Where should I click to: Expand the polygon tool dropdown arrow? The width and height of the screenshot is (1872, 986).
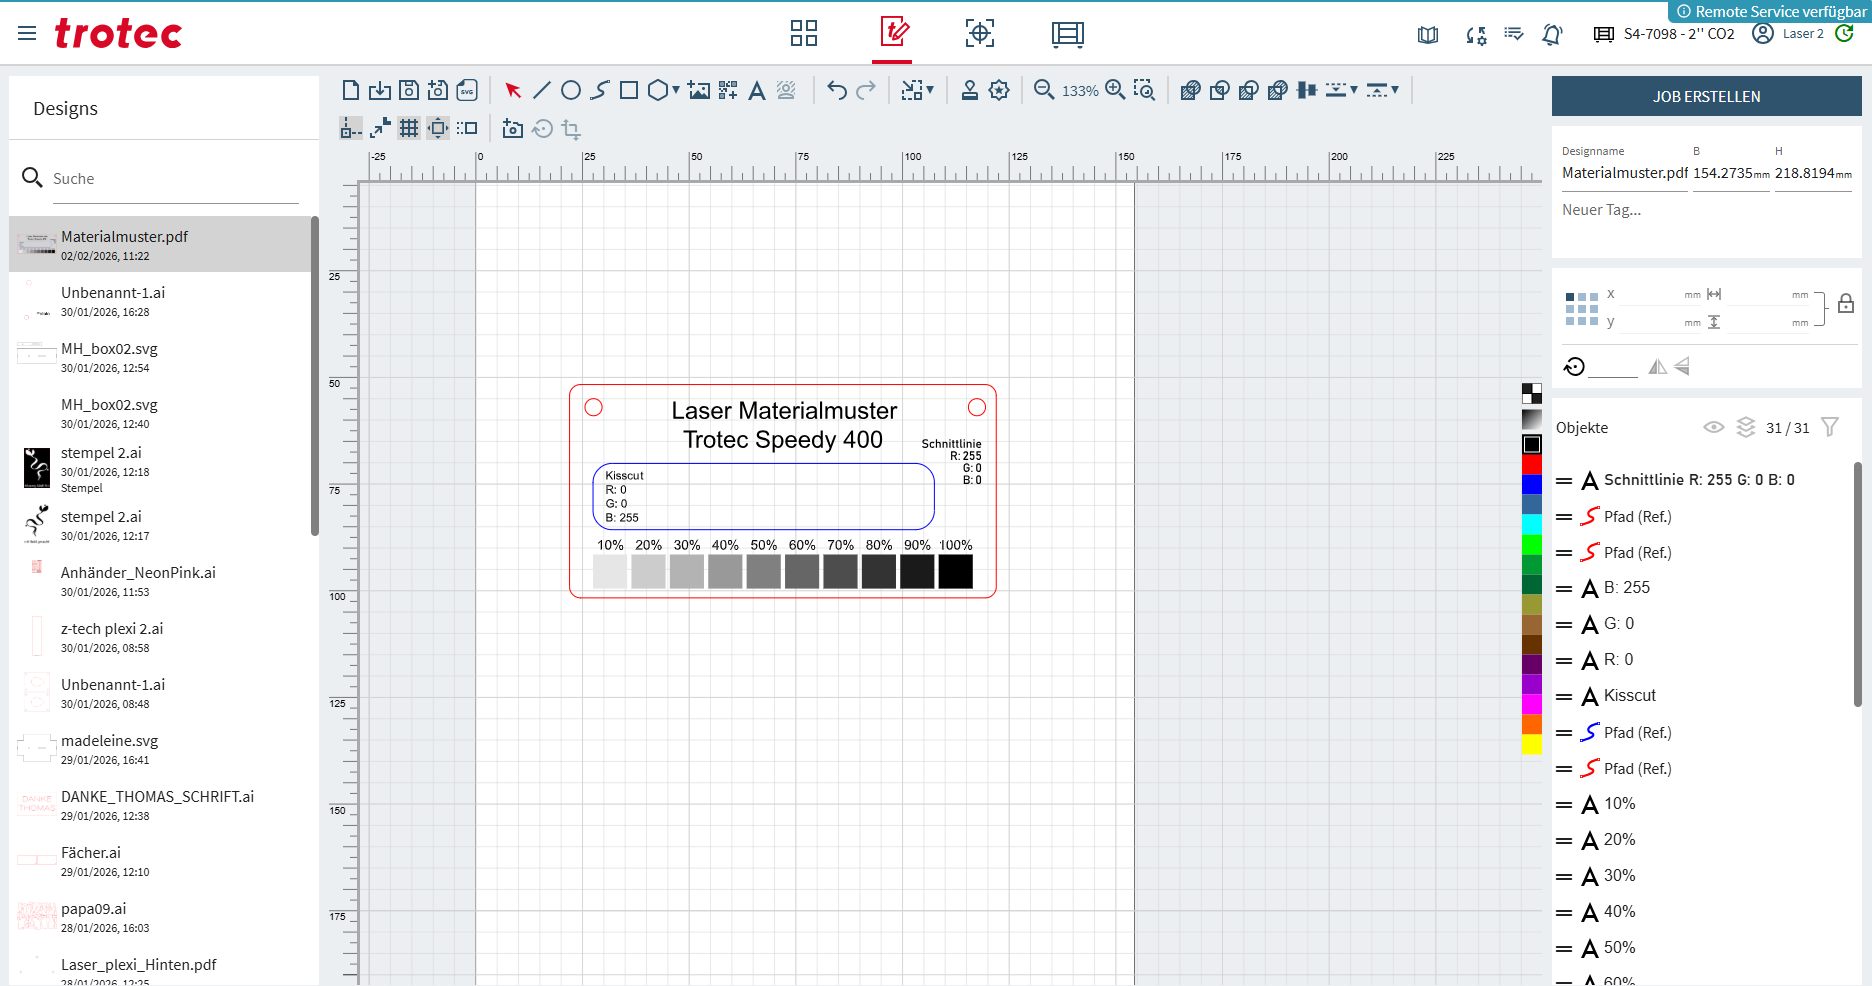(676, 90)
